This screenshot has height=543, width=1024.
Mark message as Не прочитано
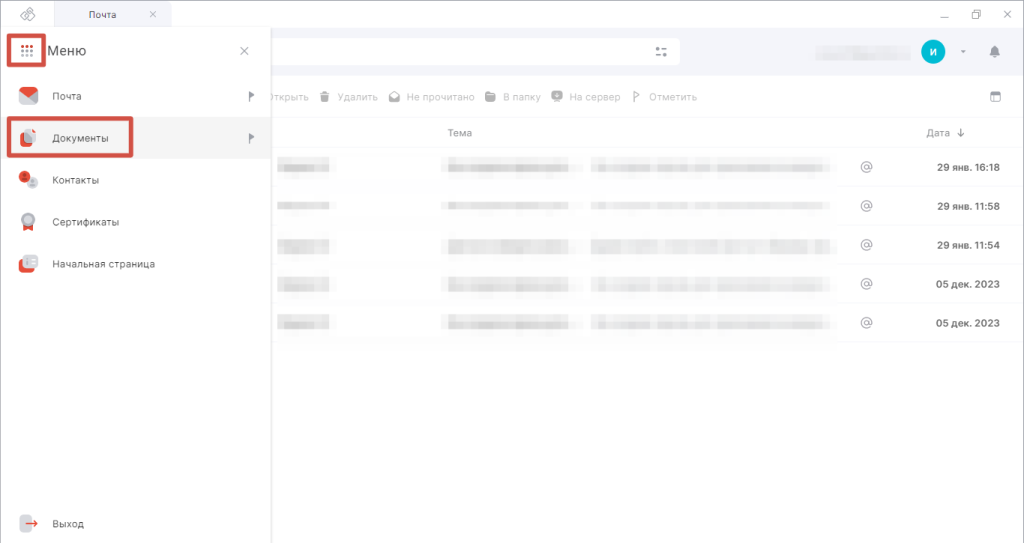[x=432, y=97]
